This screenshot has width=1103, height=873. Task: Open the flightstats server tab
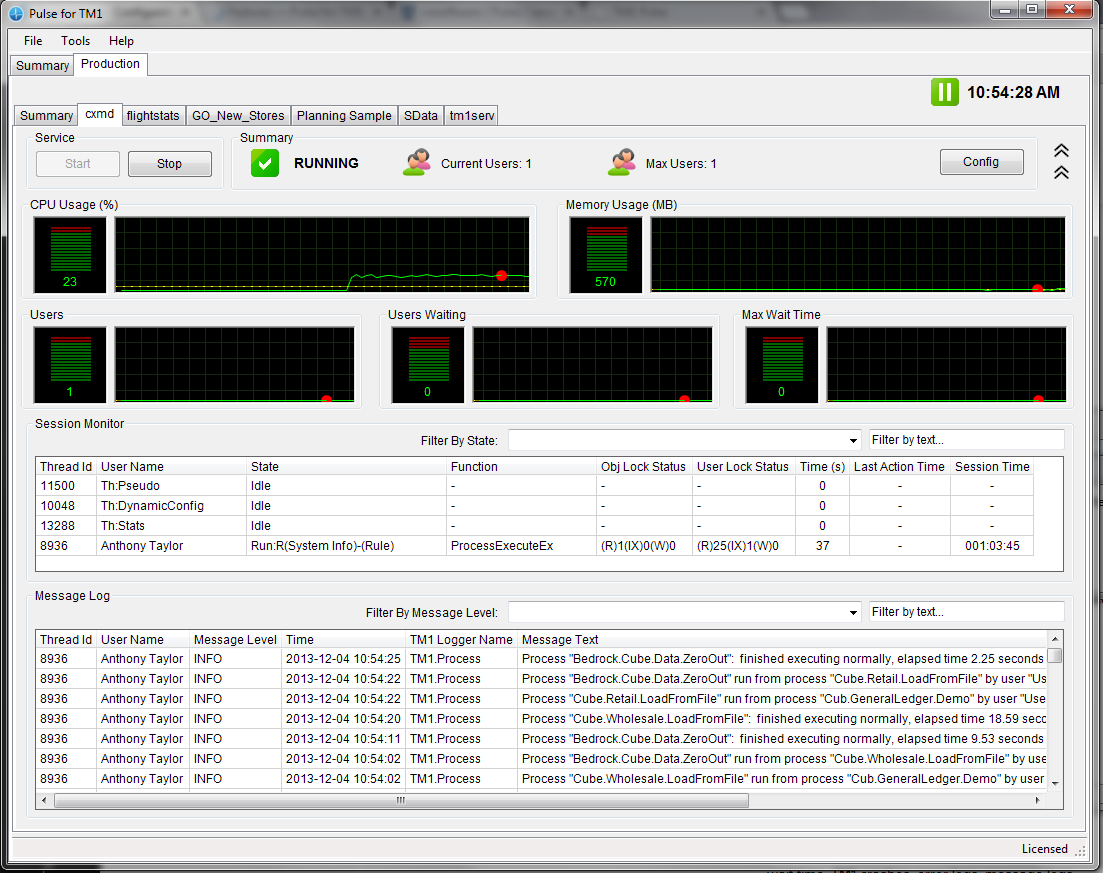(x=153, y=115)
